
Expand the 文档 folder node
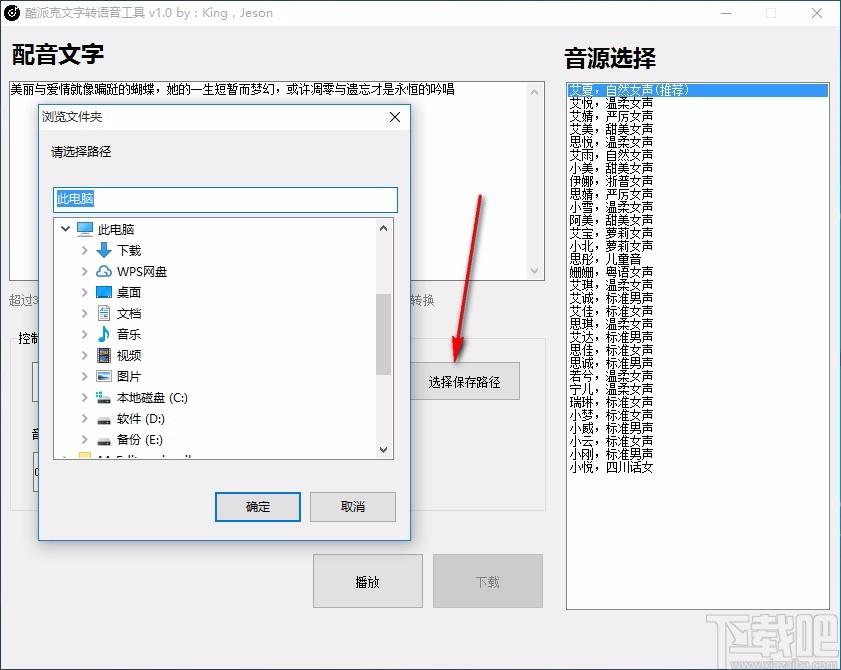84,313
